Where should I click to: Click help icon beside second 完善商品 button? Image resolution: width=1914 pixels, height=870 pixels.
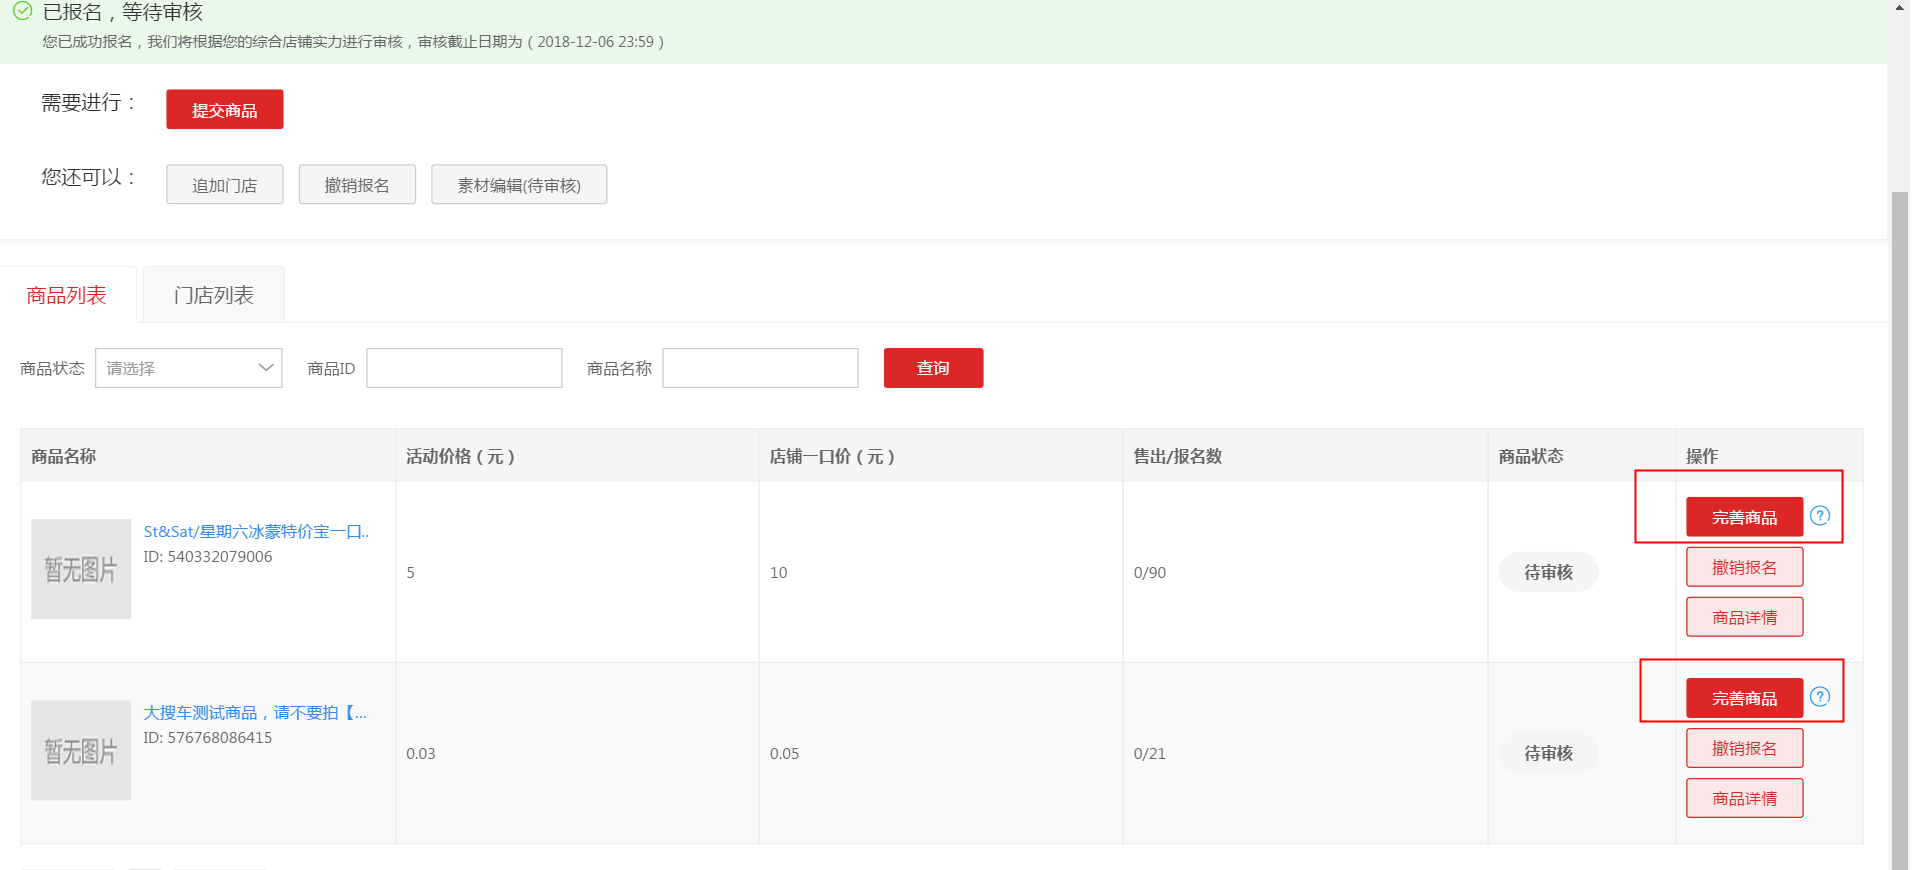click(1819, 697)
